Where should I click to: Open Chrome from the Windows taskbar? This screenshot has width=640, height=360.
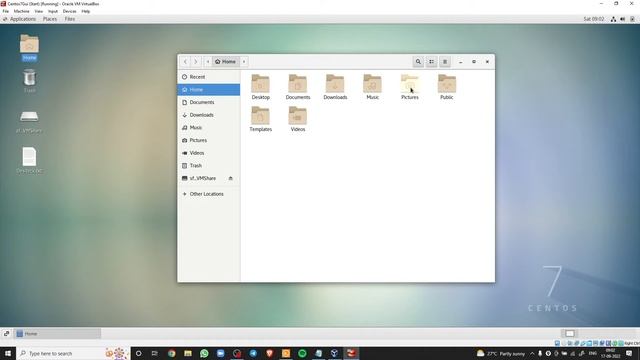(x=171, y=353)
